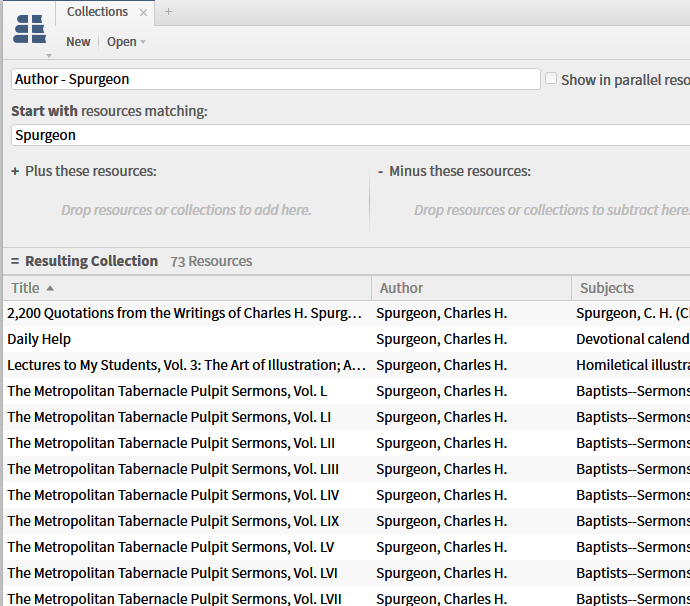
Task: Edit the collection name Author - Spurgeon
Action: (x=275, y=79)
